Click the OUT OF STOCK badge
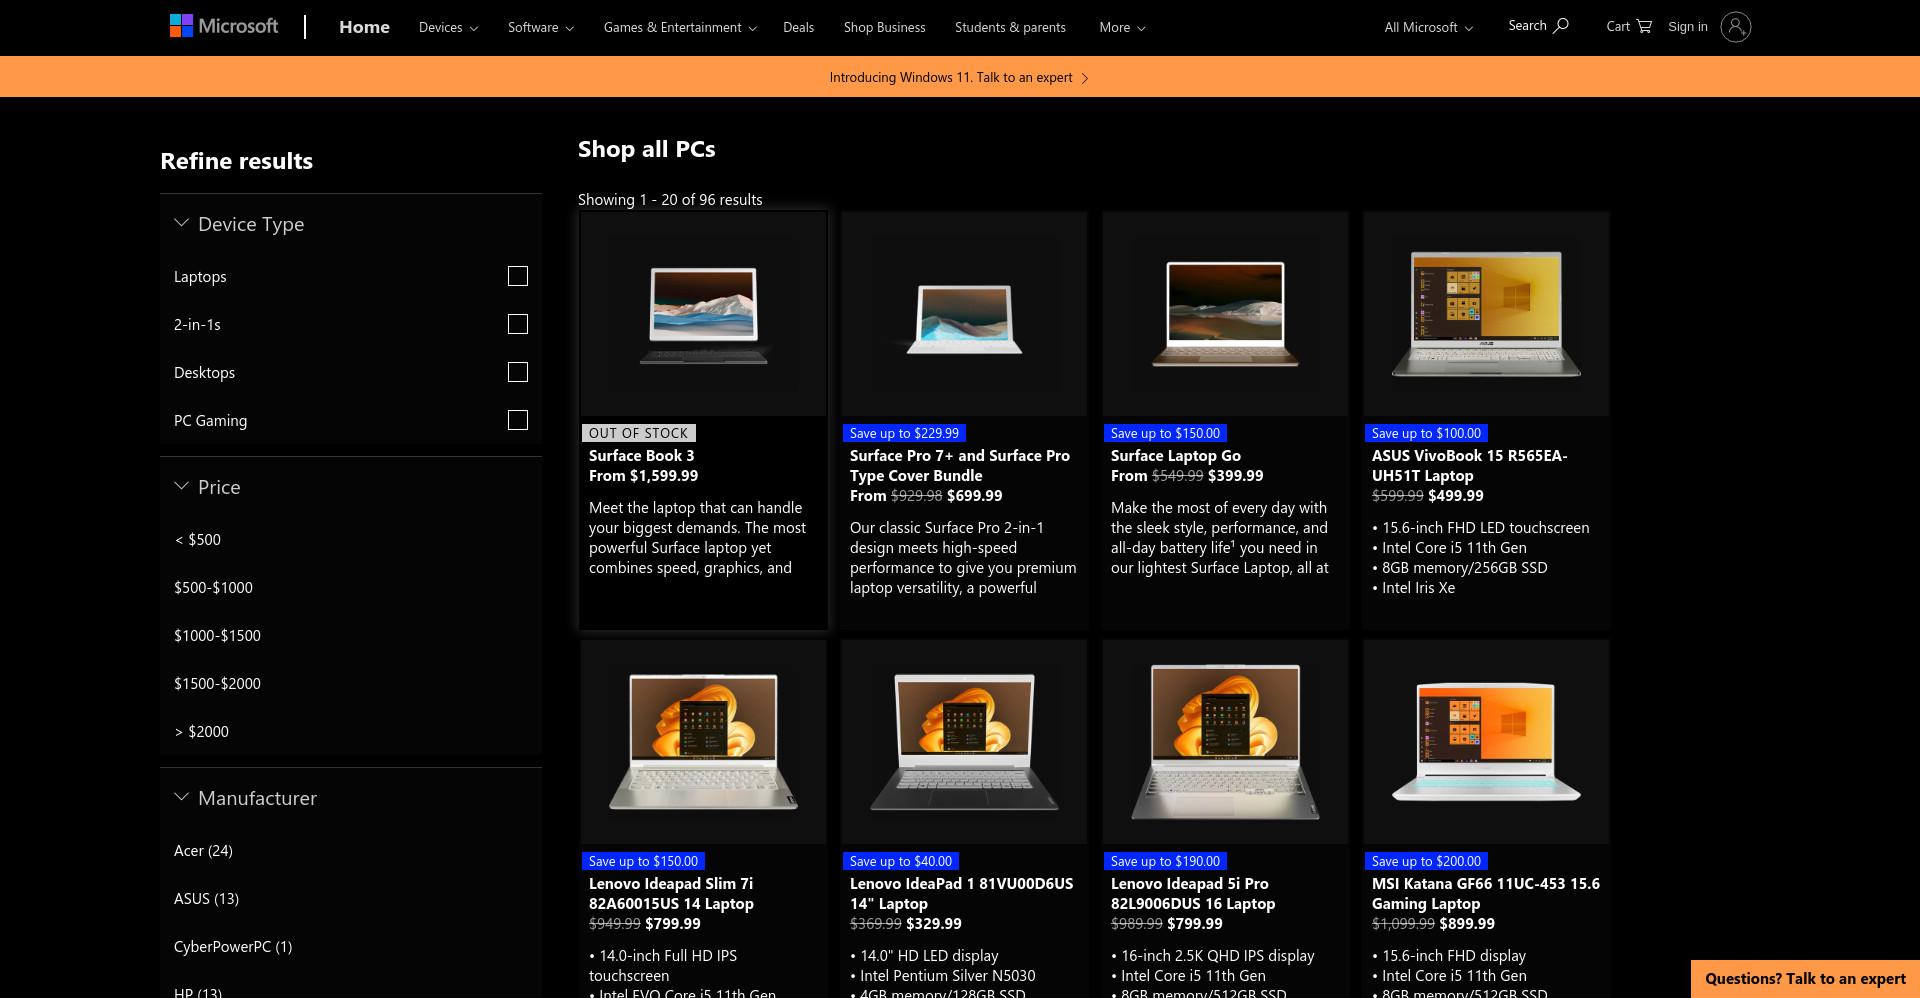Image resolution: width=1920 pixels, height=998 pixels. pos(639,433)
